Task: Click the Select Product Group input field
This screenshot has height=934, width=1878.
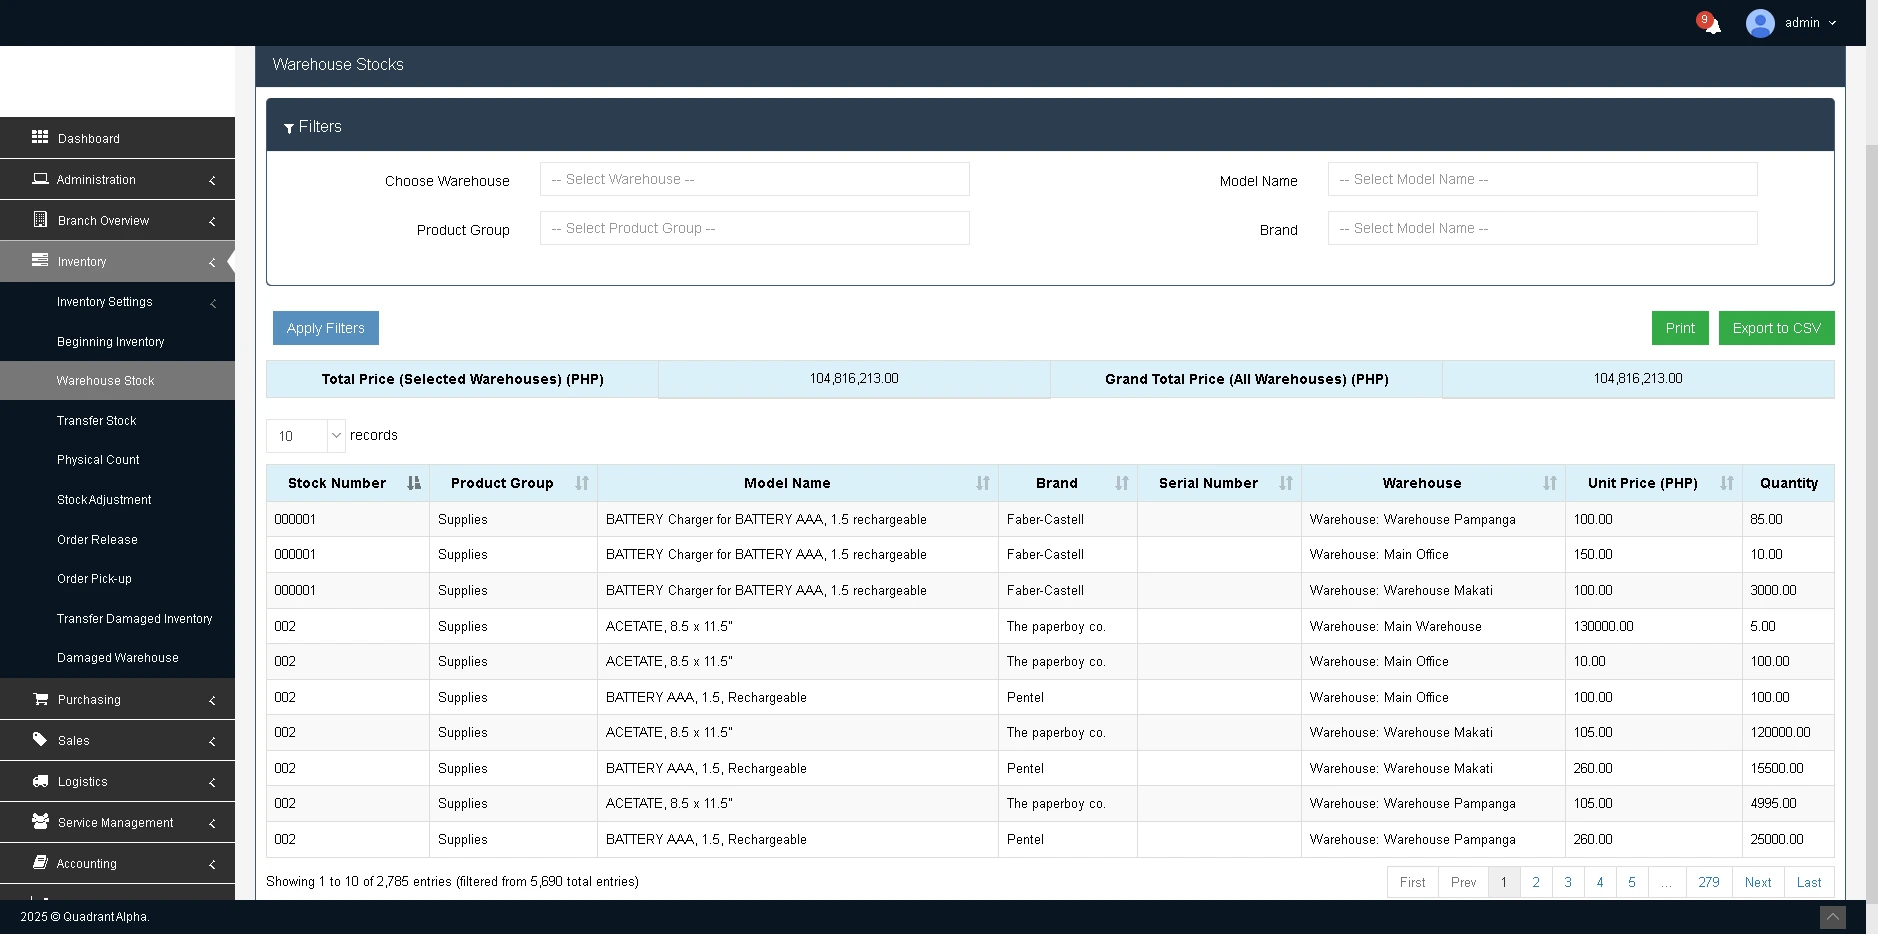Action: [753, 228]
